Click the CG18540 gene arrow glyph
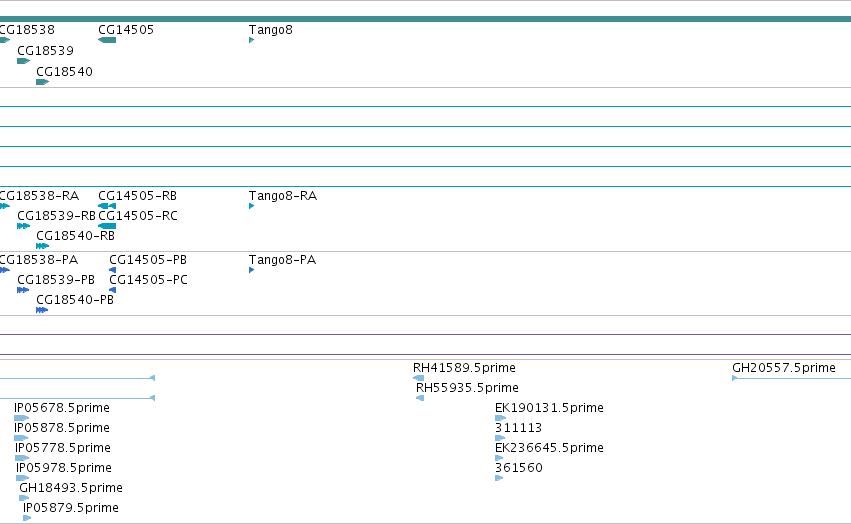The width and height of the screenshot is (851, 524). [x=42, y=82]
